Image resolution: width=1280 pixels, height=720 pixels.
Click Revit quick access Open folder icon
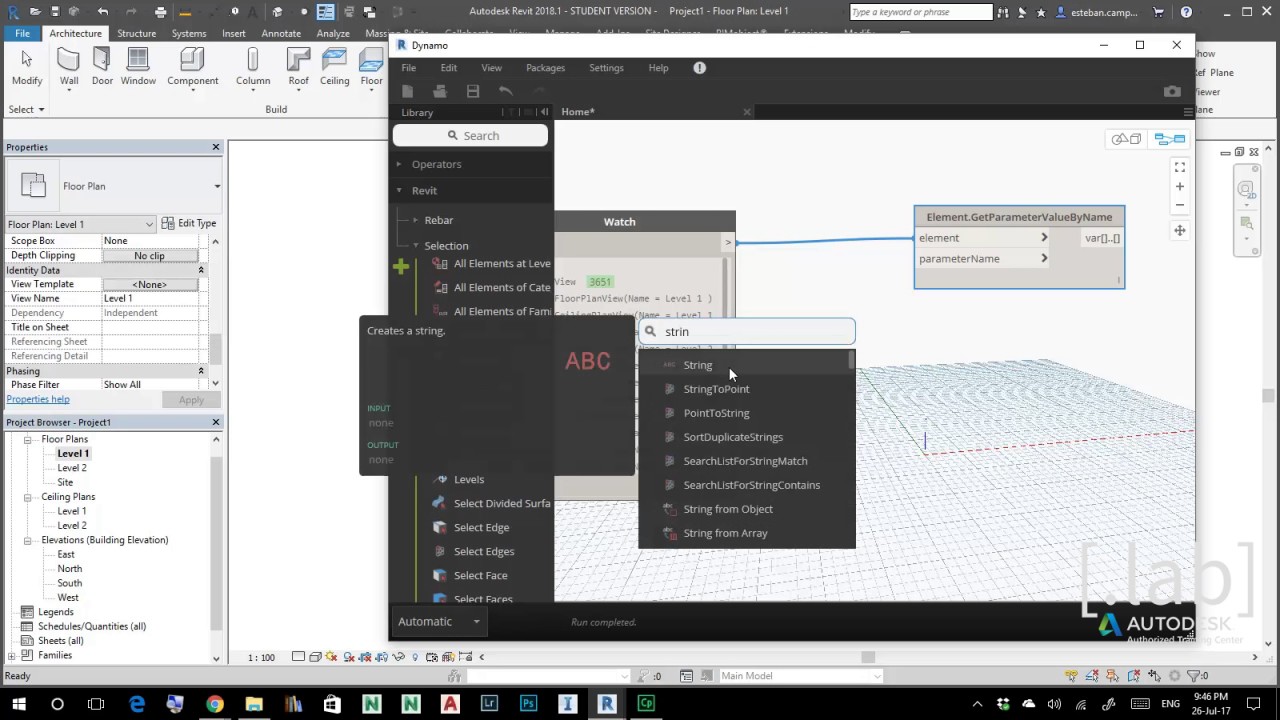click(x=35, y=12)
